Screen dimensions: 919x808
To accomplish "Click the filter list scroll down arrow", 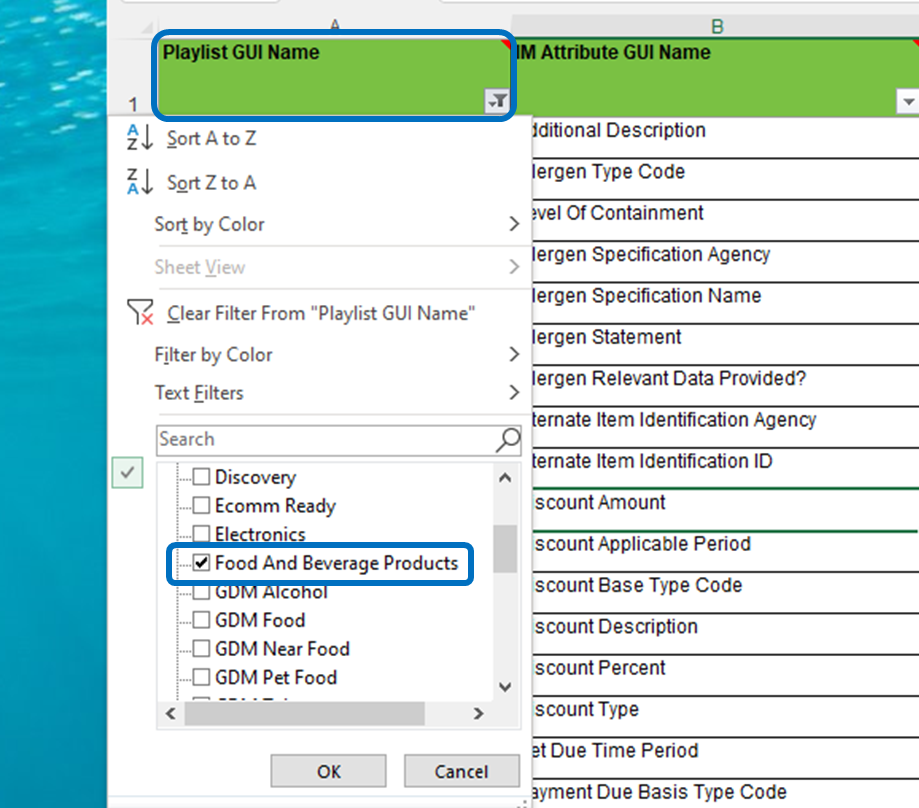I will [505, 687].
